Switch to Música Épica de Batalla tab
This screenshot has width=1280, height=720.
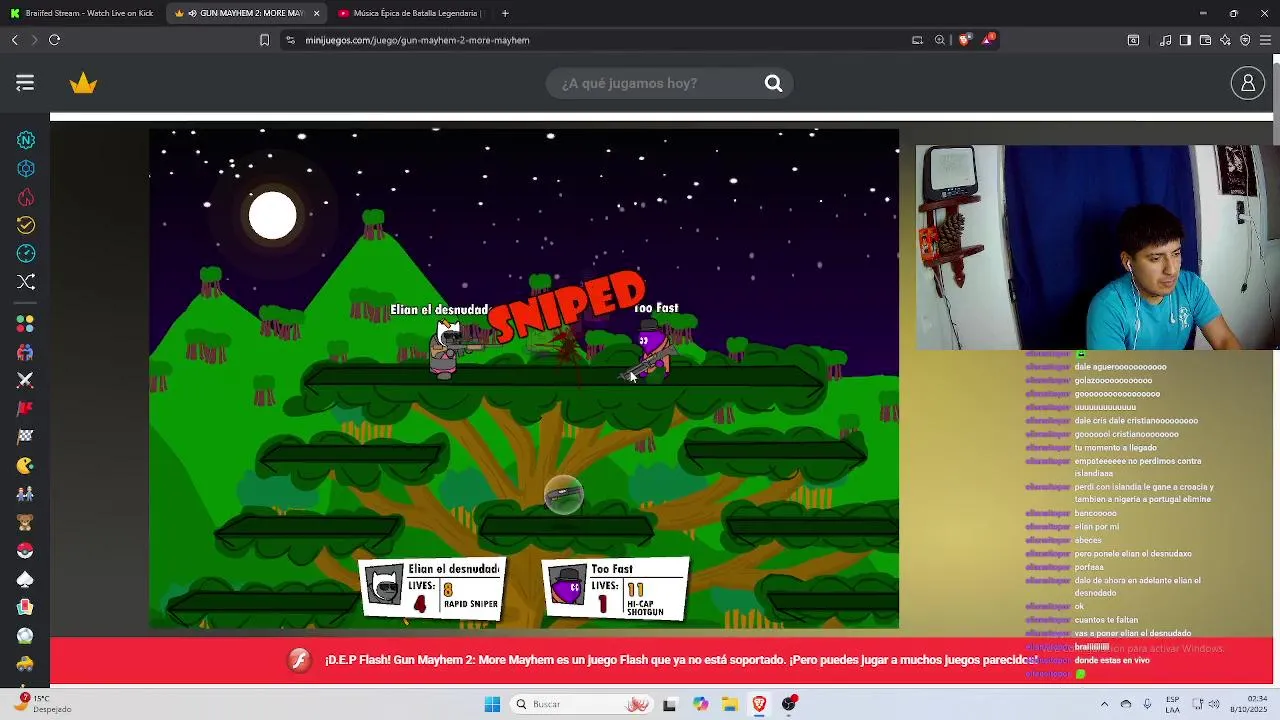410,13
